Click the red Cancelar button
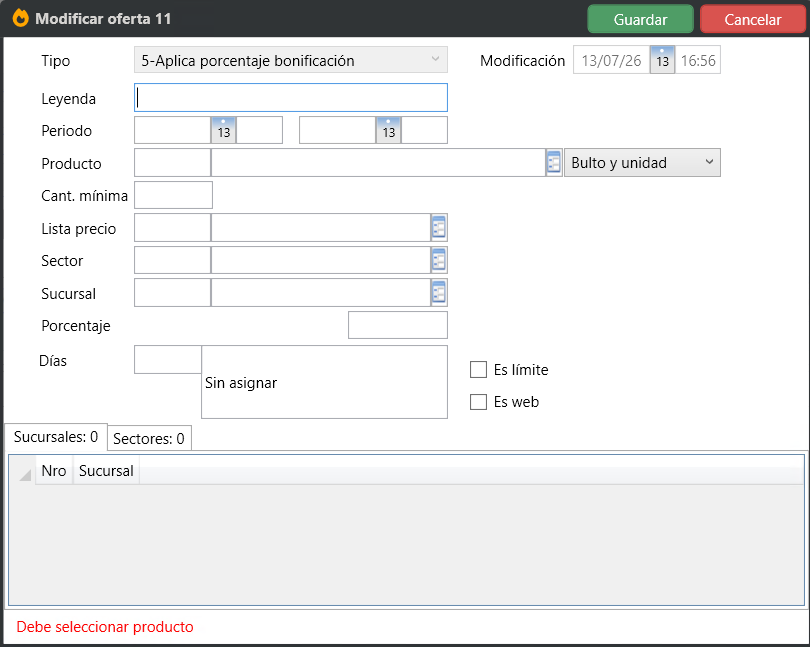This screenshot has width=810, height=647. coord(753,19)
